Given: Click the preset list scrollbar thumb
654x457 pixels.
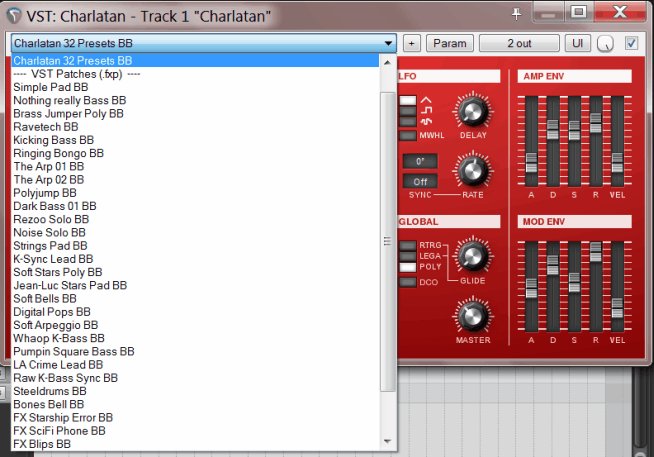Looking at the screenshot, I should point(387,241).
